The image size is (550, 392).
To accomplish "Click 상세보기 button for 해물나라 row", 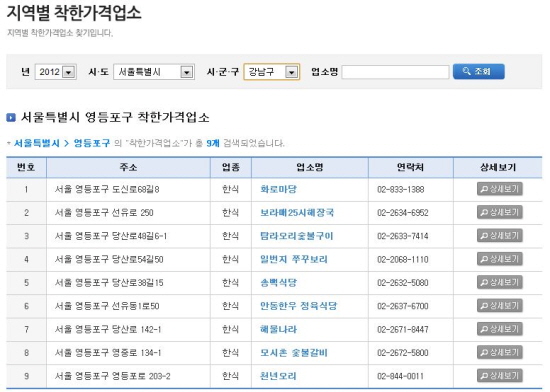I will 500,329.
